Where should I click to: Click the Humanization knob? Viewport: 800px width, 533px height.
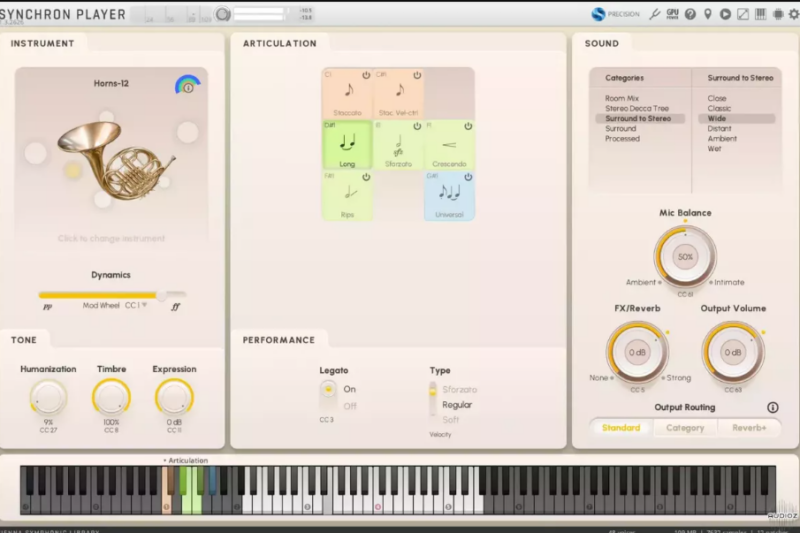(48, 397)
